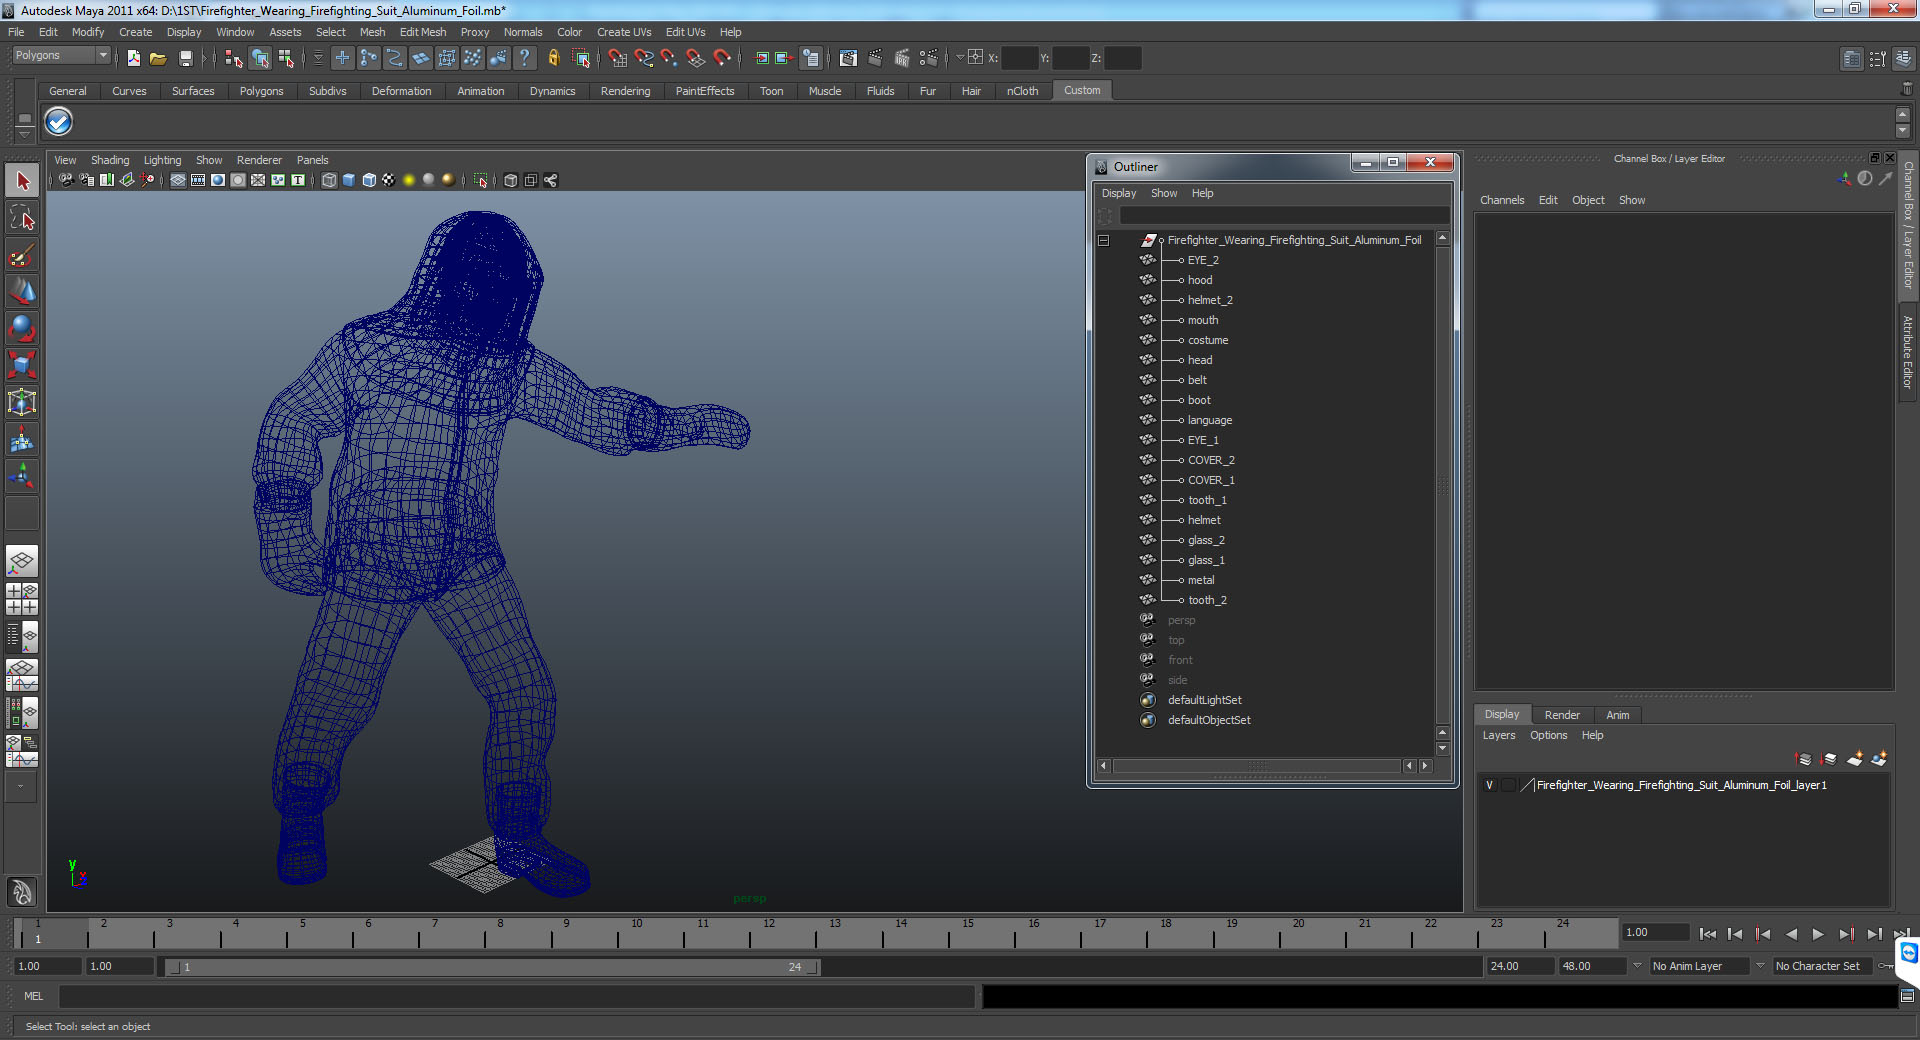Viewport: 1920px width, 1040px height.
Task: Click the Open Scene folder icon
Action: [x=158, y=59]
